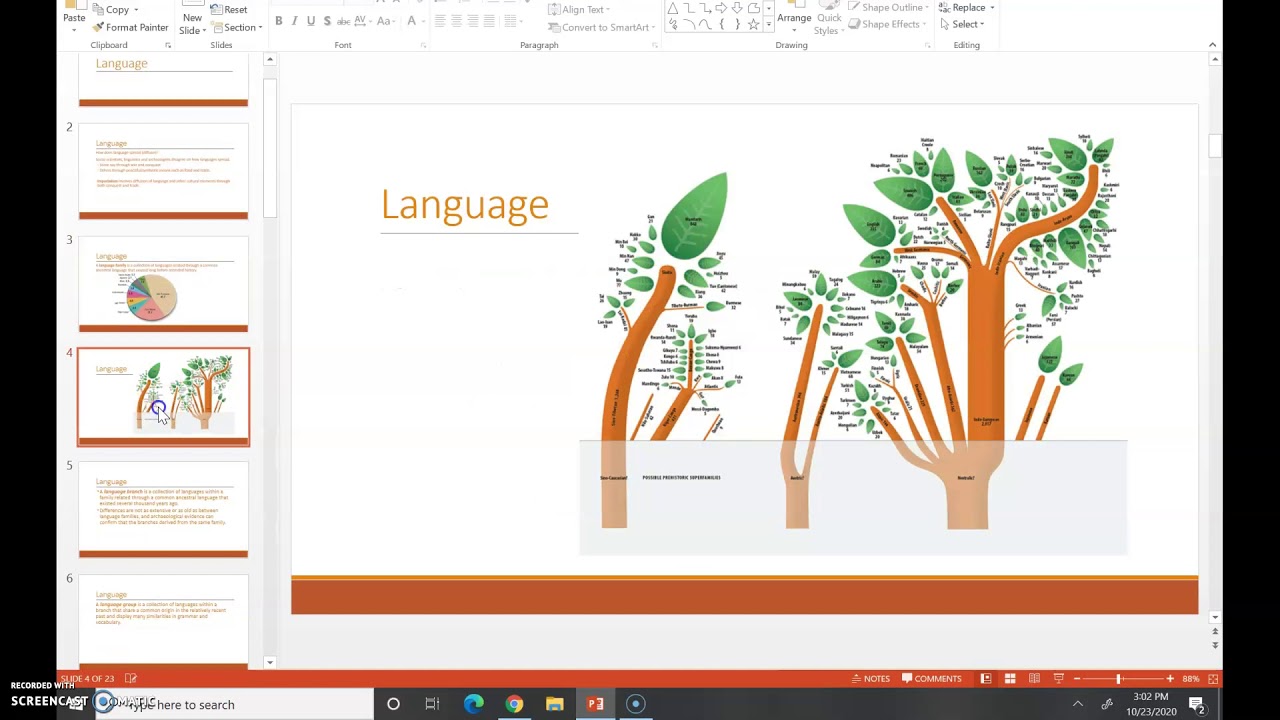Click the zoom slider handle

(x=1118, y=678)
